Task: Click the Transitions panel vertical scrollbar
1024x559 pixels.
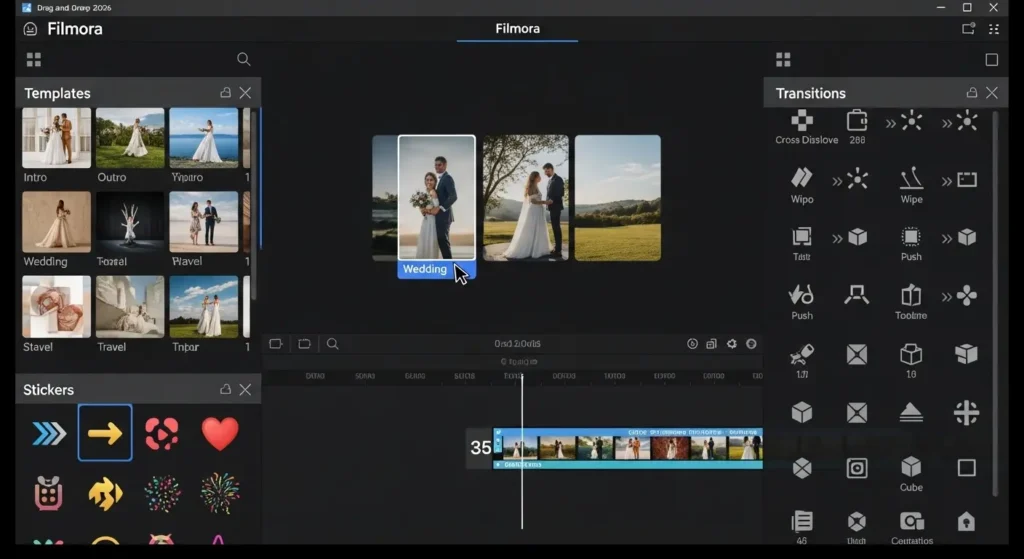Action: click(995, 300)
